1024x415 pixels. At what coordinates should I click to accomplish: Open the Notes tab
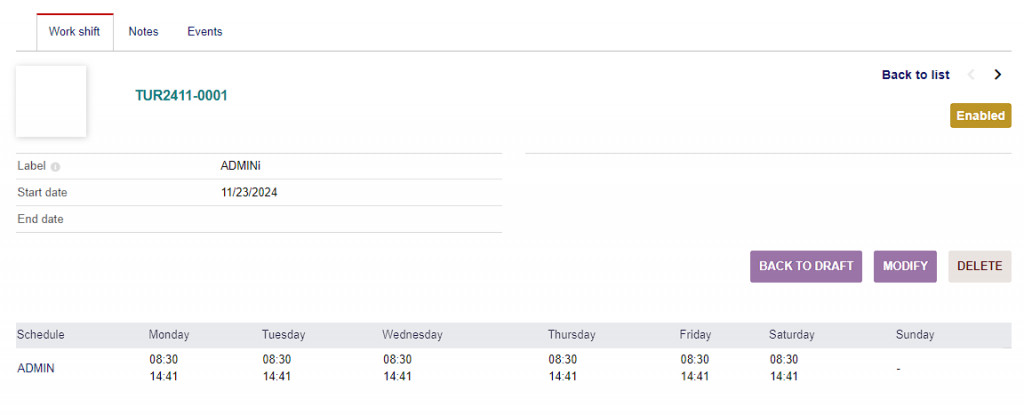tap(143, 32)
